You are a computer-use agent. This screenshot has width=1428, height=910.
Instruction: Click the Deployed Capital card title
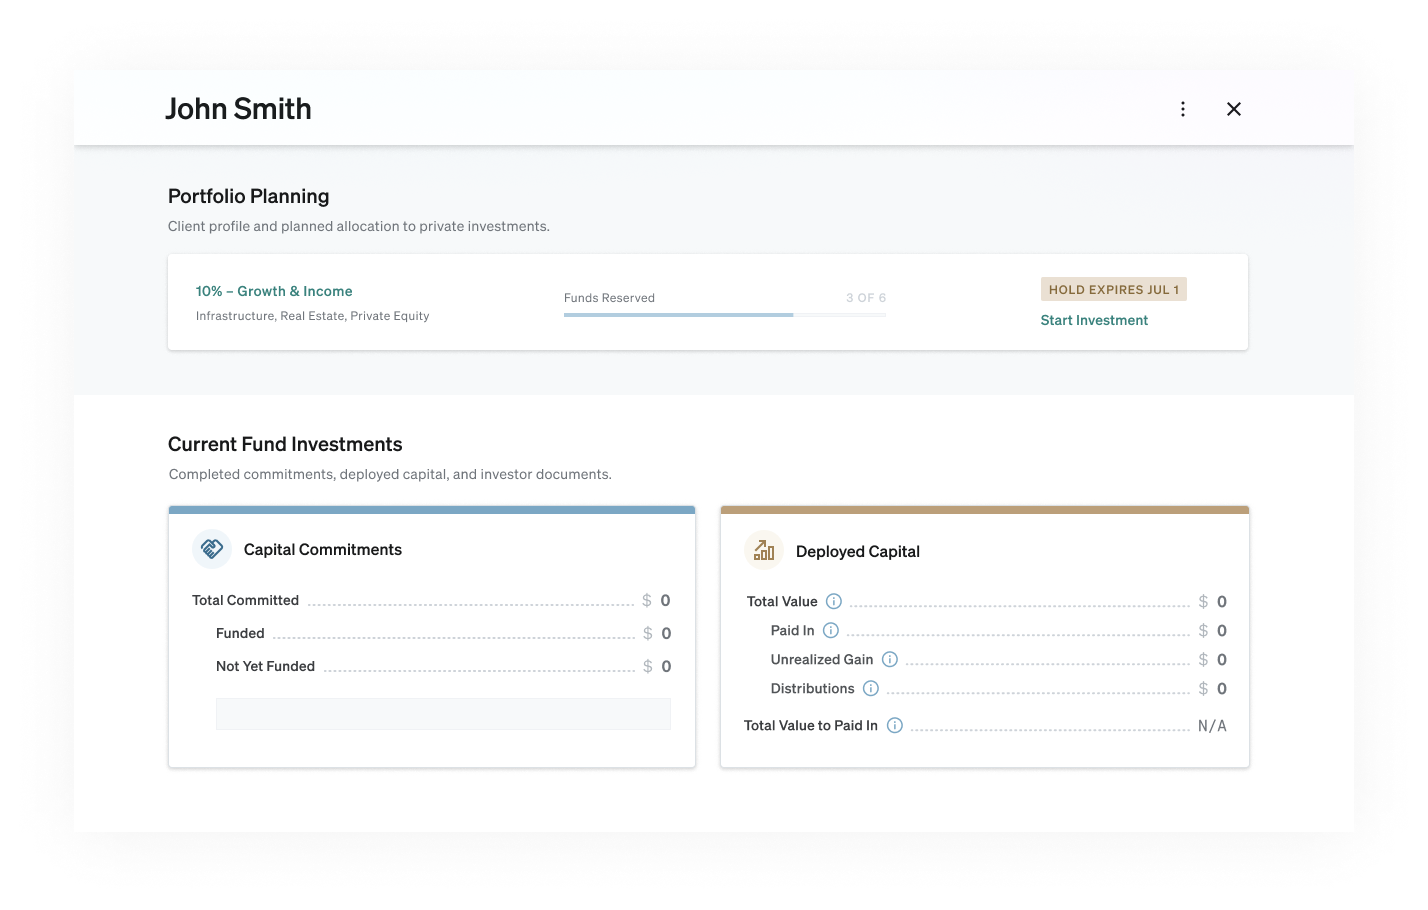tap(858, 551)
